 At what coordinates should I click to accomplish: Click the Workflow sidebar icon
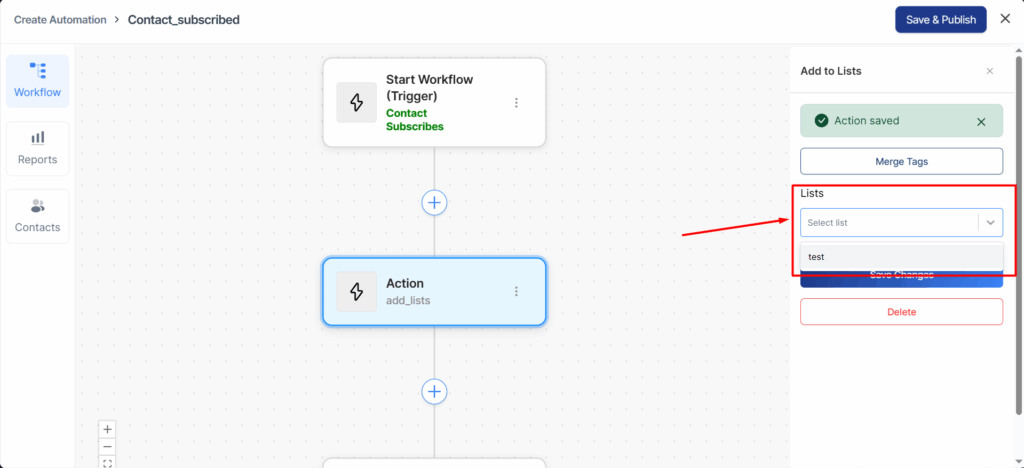coord(38,70)
